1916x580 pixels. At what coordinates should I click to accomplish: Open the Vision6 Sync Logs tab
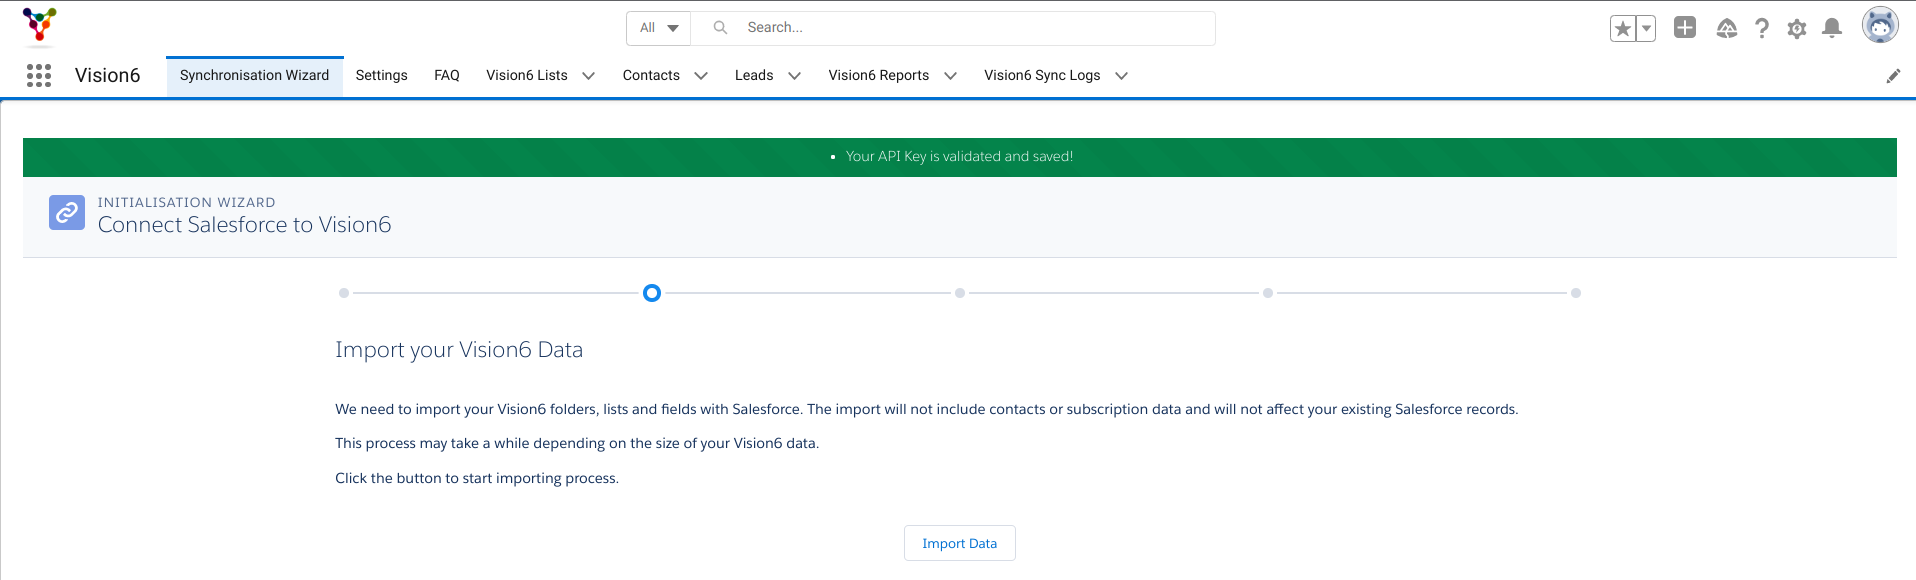click(1042, 76)
